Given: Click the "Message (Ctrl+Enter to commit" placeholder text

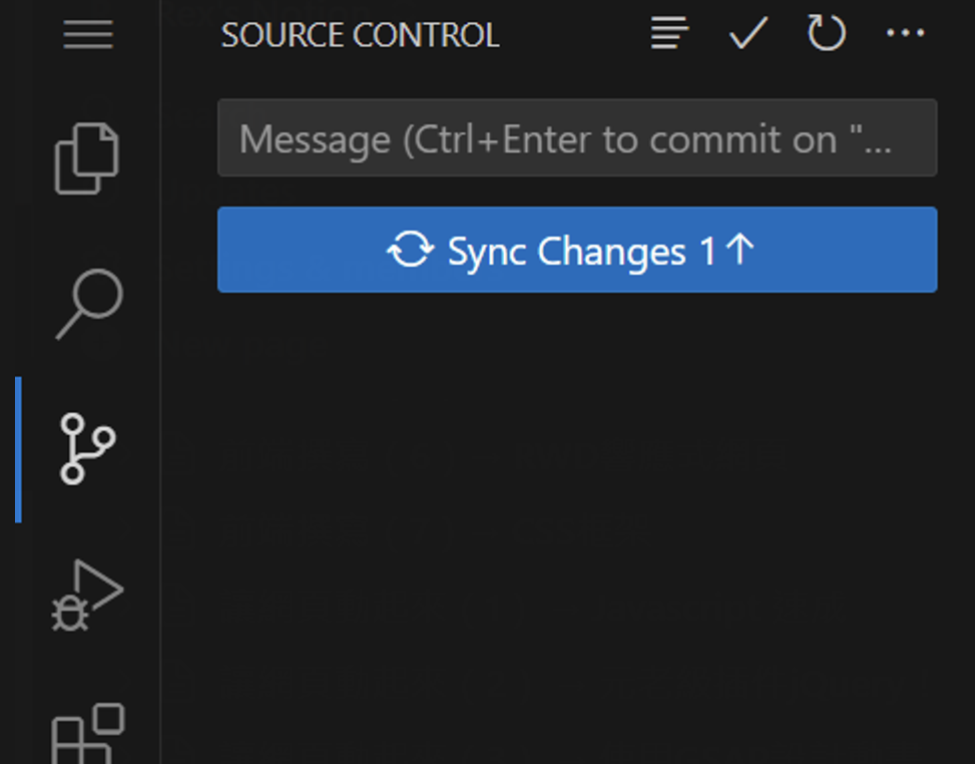Looking at the screenshot, I should click(536, 139).
